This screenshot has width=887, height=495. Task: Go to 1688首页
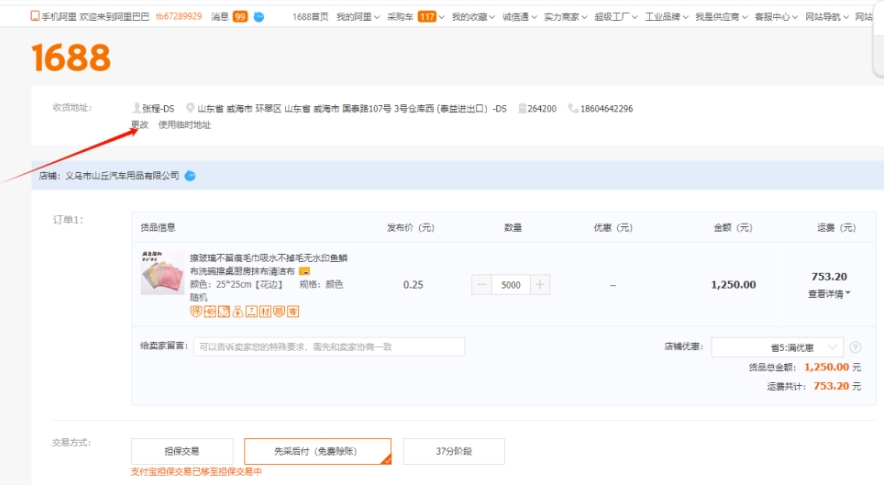[x=310, y=17]
